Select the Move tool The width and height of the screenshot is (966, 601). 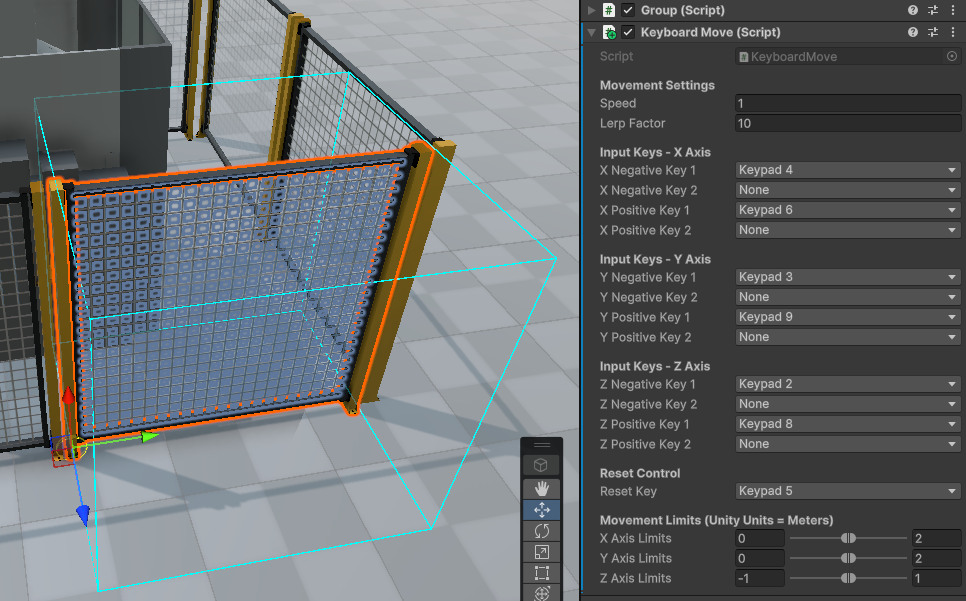(541, 510)
